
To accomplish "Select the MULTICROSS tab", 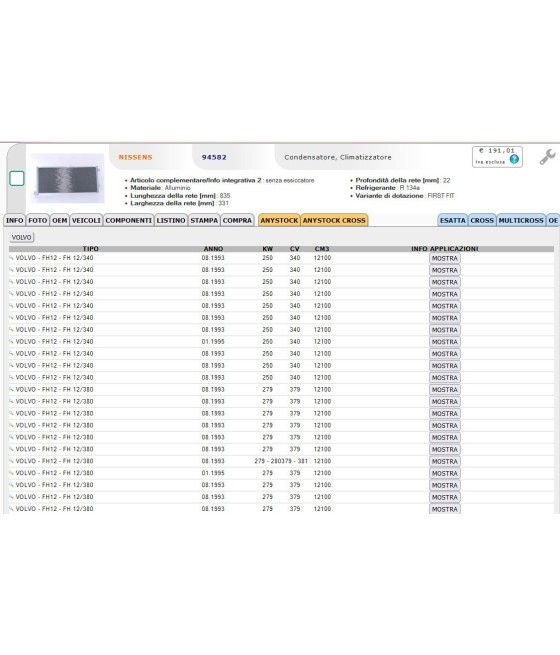I will (521, 220).
